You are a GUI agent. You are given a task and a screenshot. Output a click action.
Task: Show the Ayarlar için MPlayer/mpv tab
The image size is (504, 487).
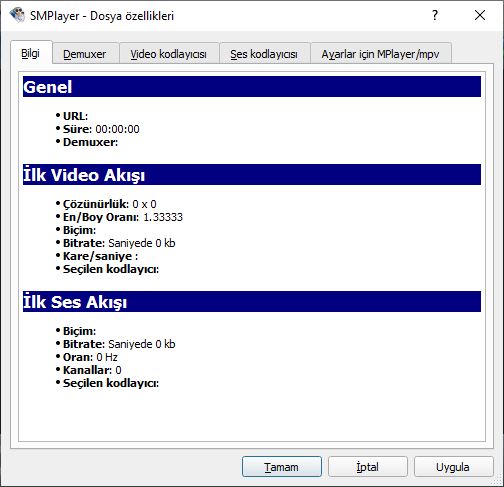tap(380, 54)
